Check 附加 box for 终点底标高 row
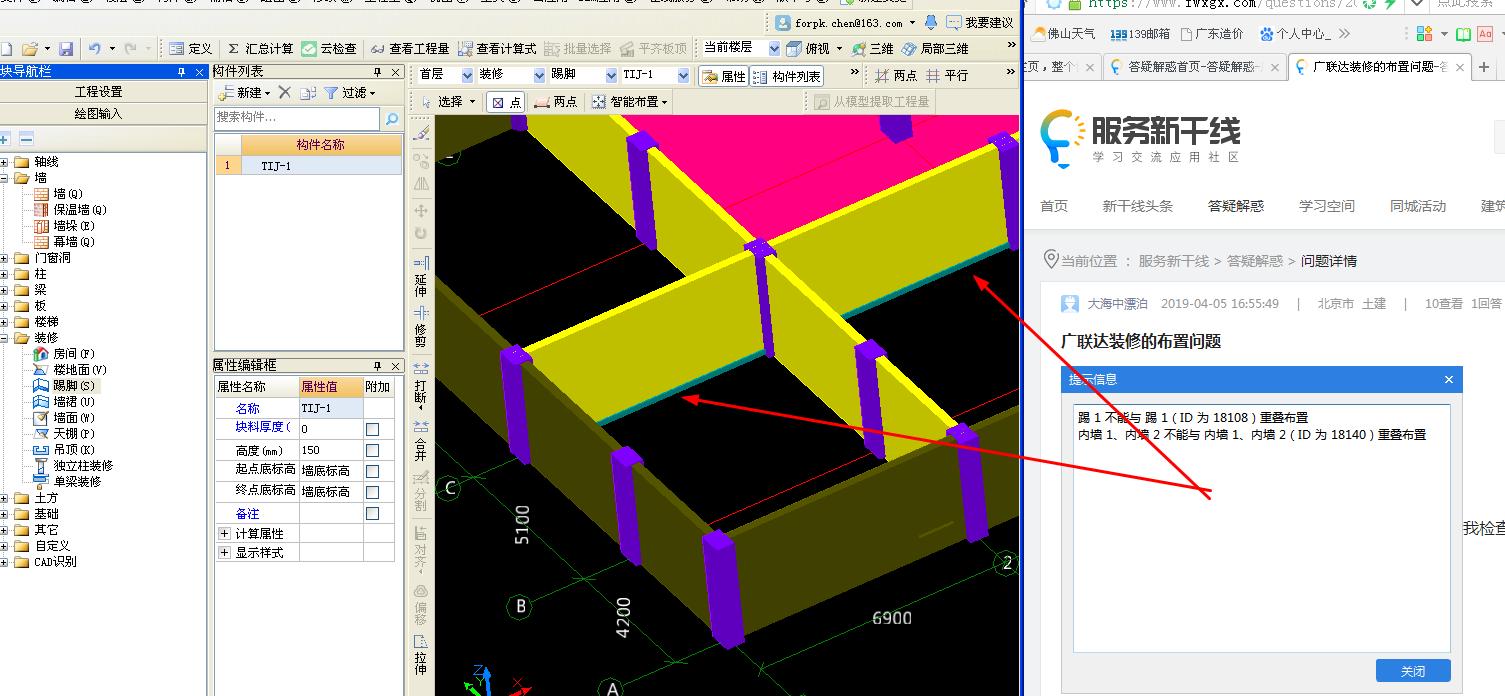Viewport: 1505px width, 696px height. point(372,491)
